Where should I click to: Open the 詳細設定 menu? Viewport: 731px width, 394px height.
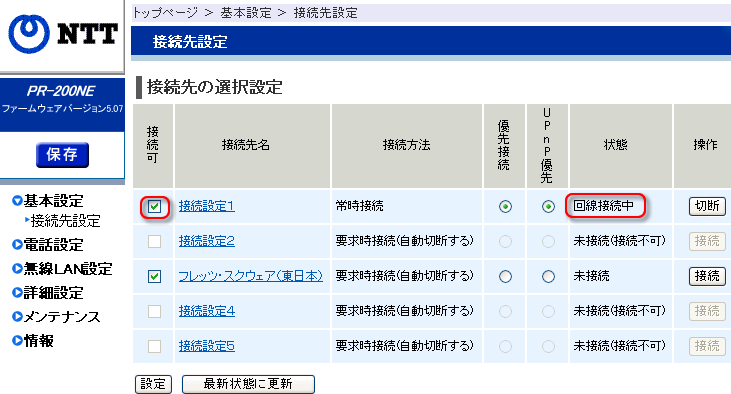[x=53, y=293]
